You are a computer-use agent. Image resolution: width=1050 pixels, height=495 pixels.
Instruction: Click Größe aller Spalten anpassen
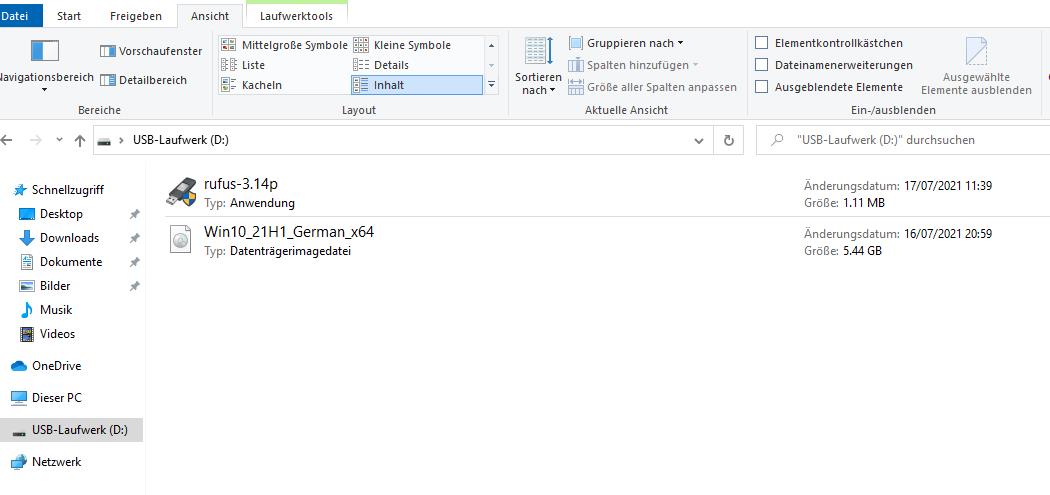click(652, 87)
